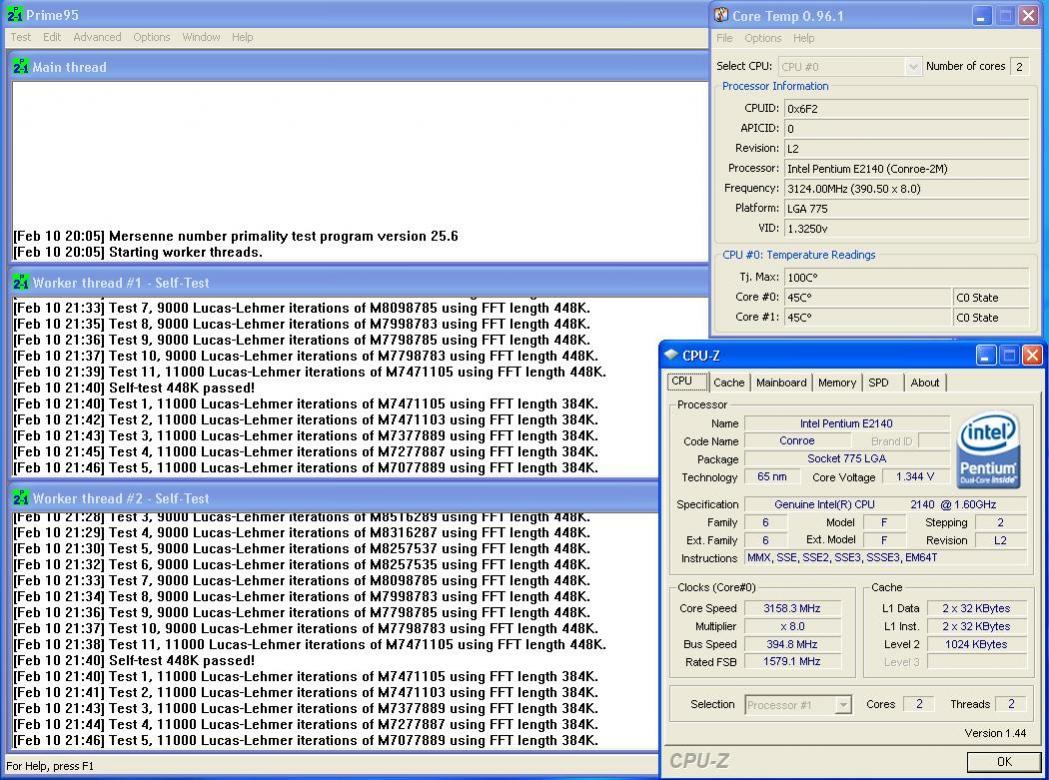Open Core Temp Options menu
The height and width of the screenshot is (780, 1049).
click(x=763, y=38)
